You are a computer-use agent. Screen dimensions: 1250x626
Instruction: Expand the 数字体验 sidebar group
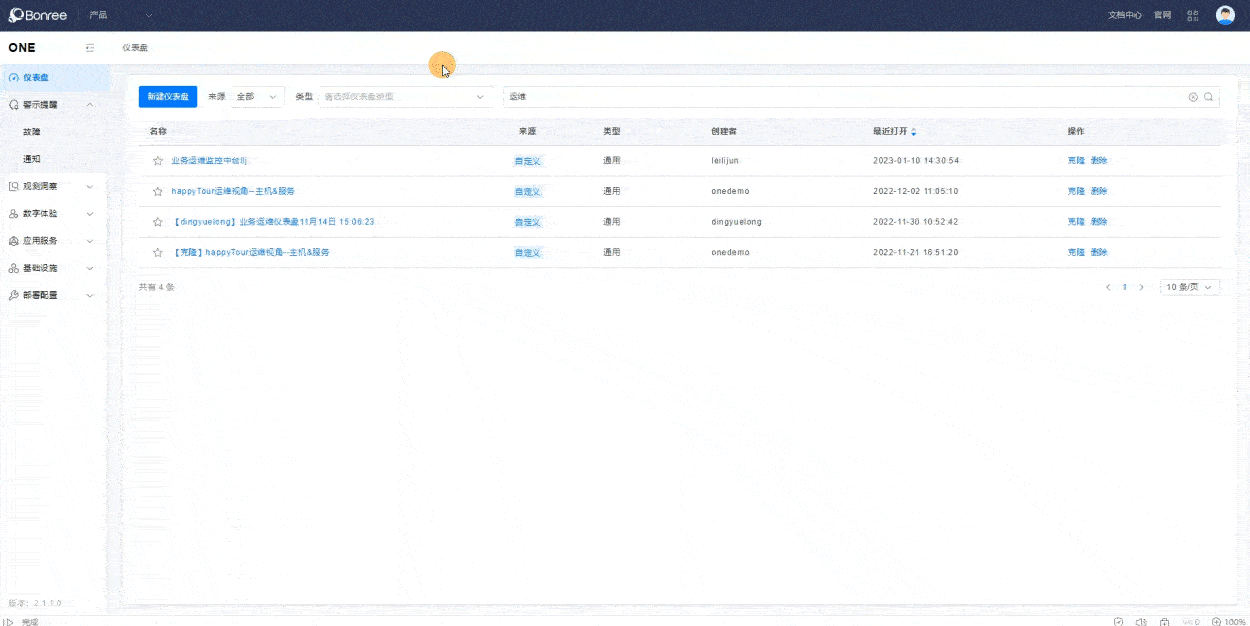pyautogui.click(x=90, y=213)
